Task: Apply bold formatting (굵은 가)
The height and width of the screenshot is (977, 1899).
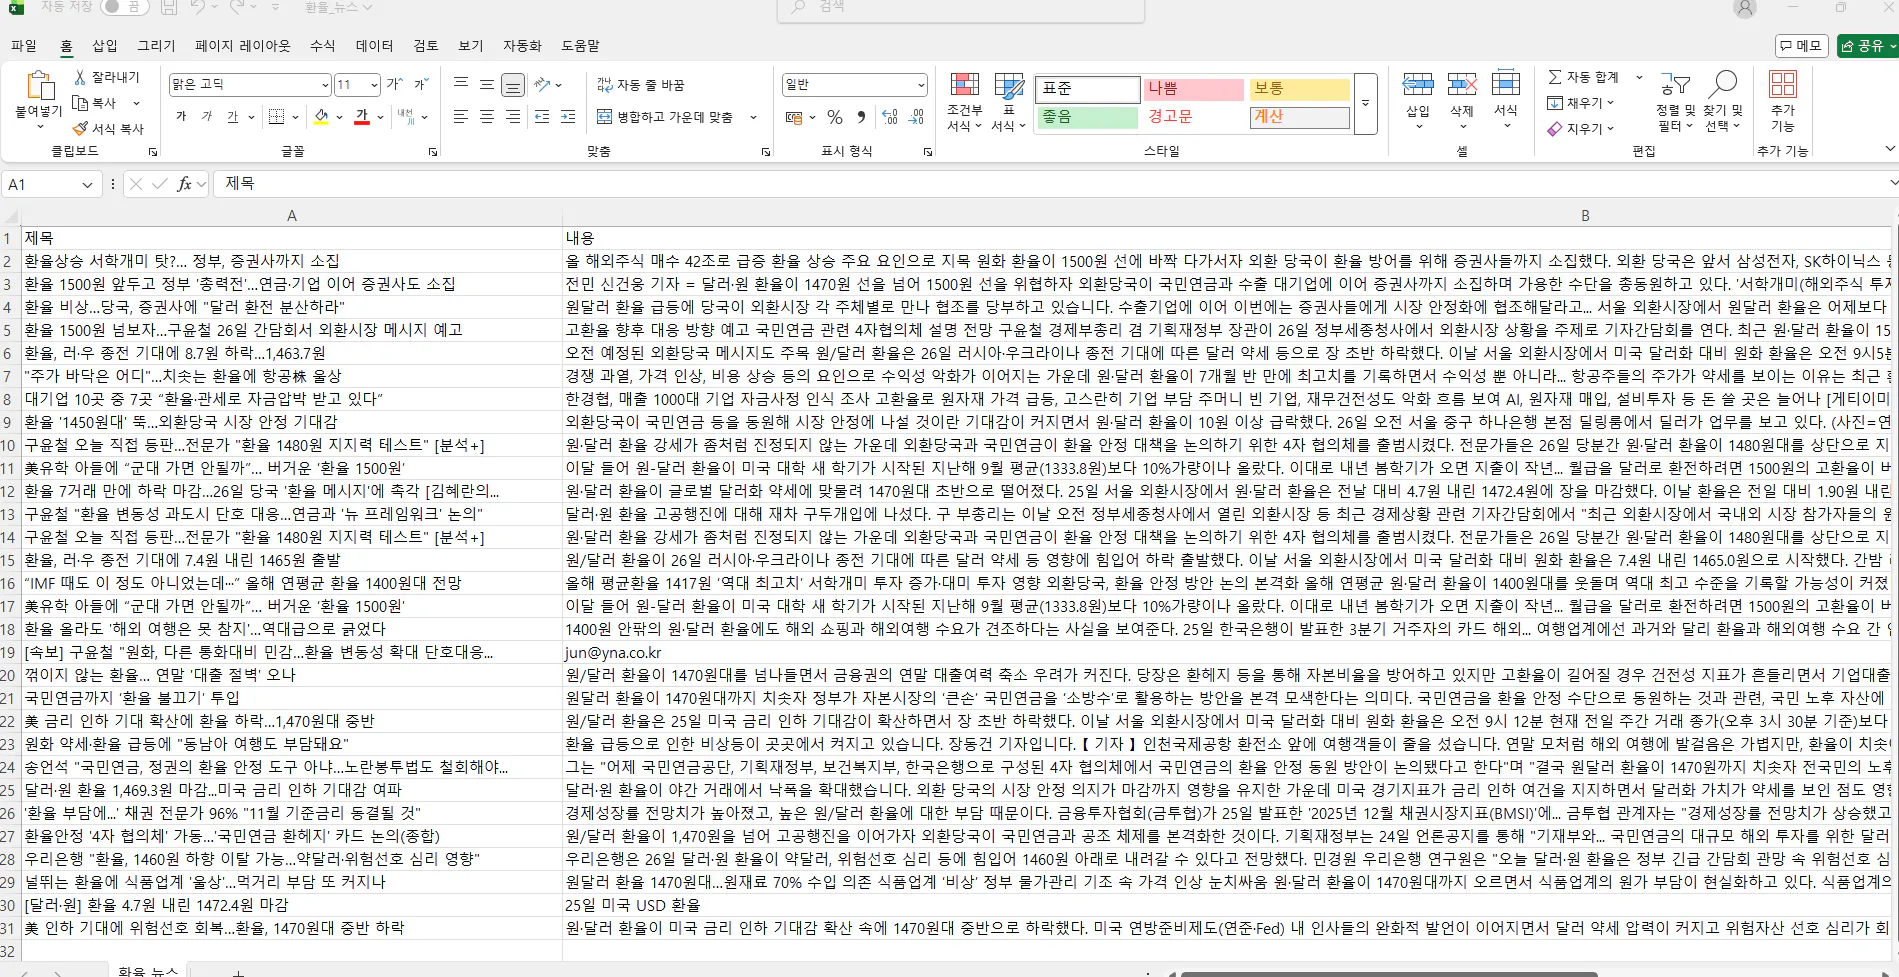Action: (x=181, y=117)
